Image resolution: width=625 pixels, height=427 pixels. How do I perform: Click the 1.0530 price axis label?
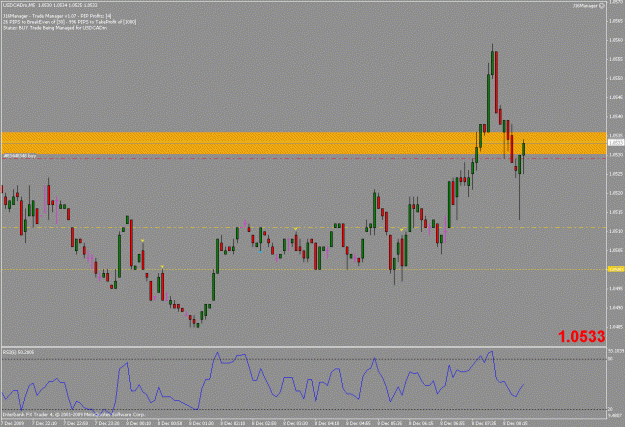pyautogui.click(x=616, y=155)
